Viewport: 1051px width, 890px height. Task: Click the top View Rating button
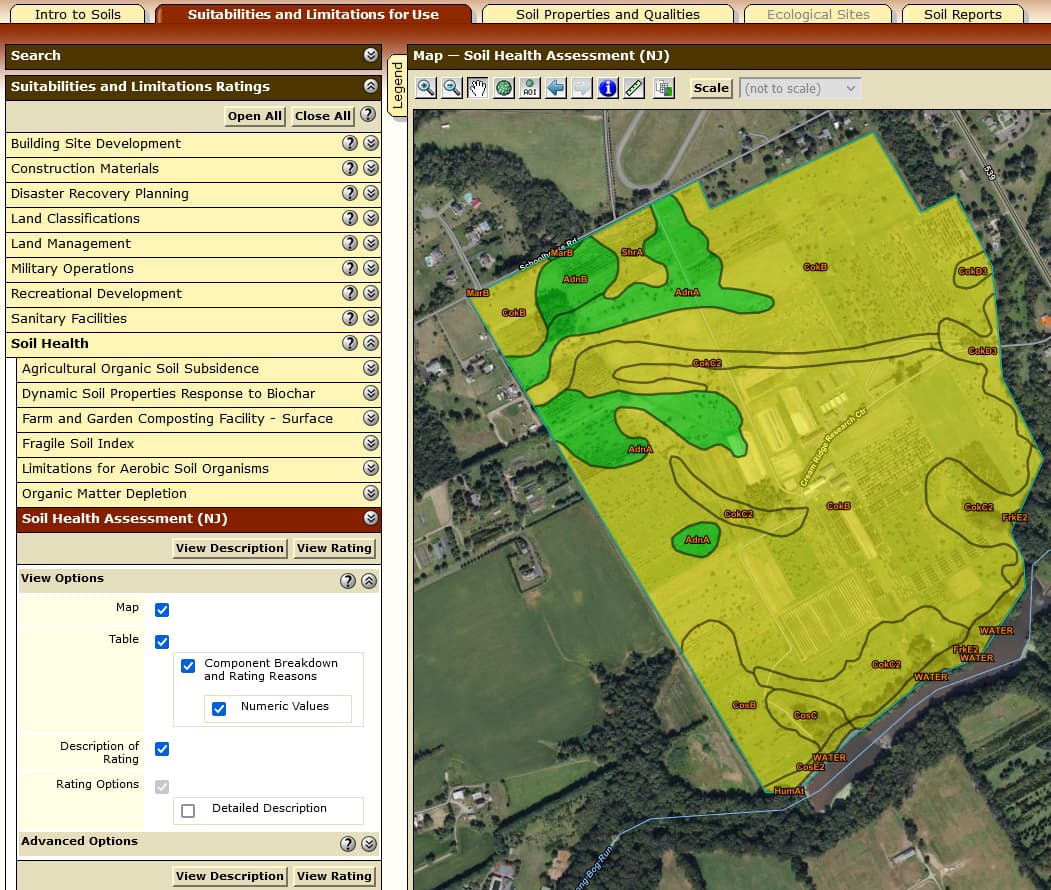(334, 548)
